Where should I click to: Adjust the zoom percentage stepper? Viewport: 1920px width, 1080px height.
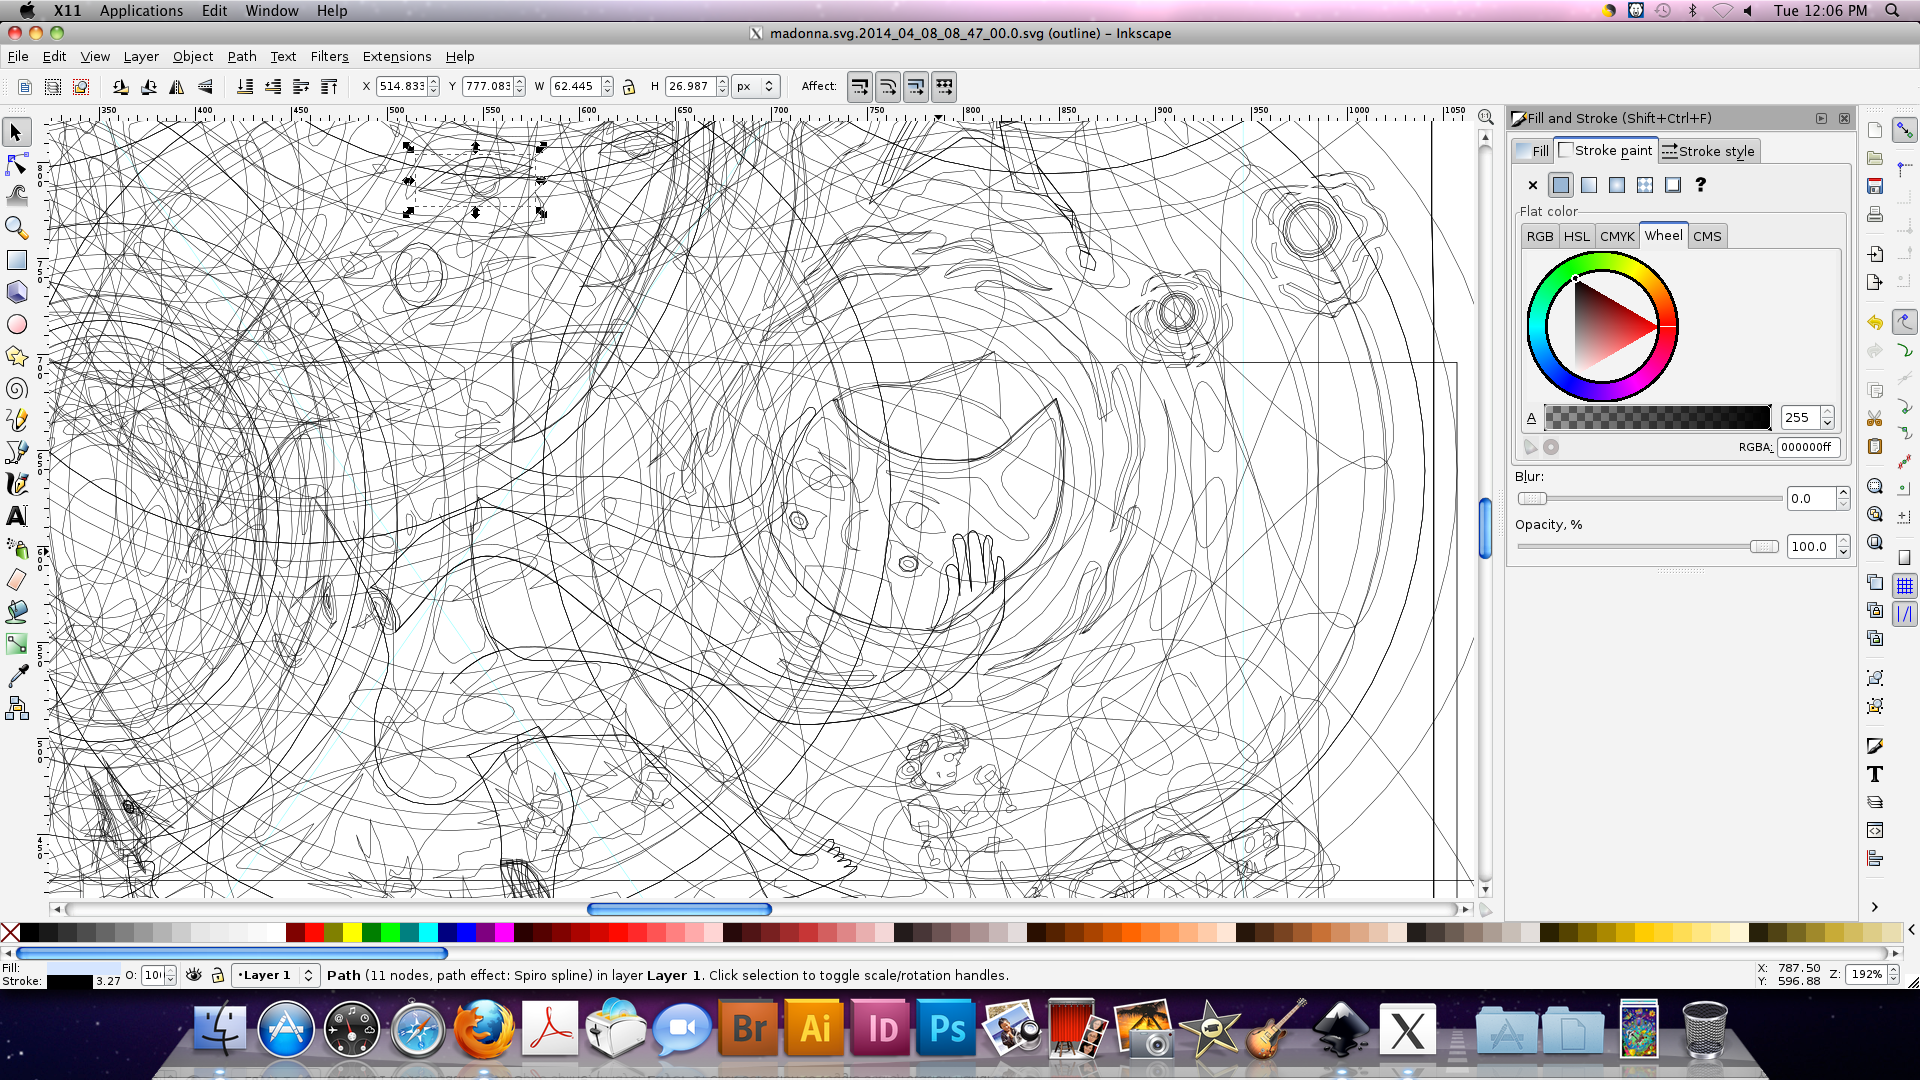[x=1893, y=974]
